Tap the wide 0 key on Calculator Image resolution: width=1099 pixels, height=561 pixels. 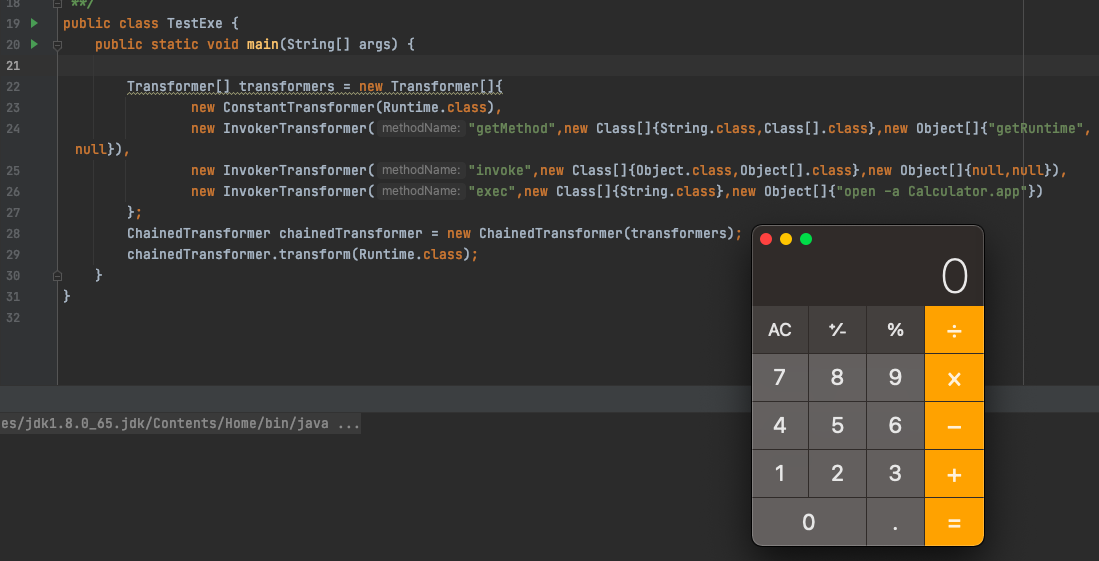coord(809,522)
